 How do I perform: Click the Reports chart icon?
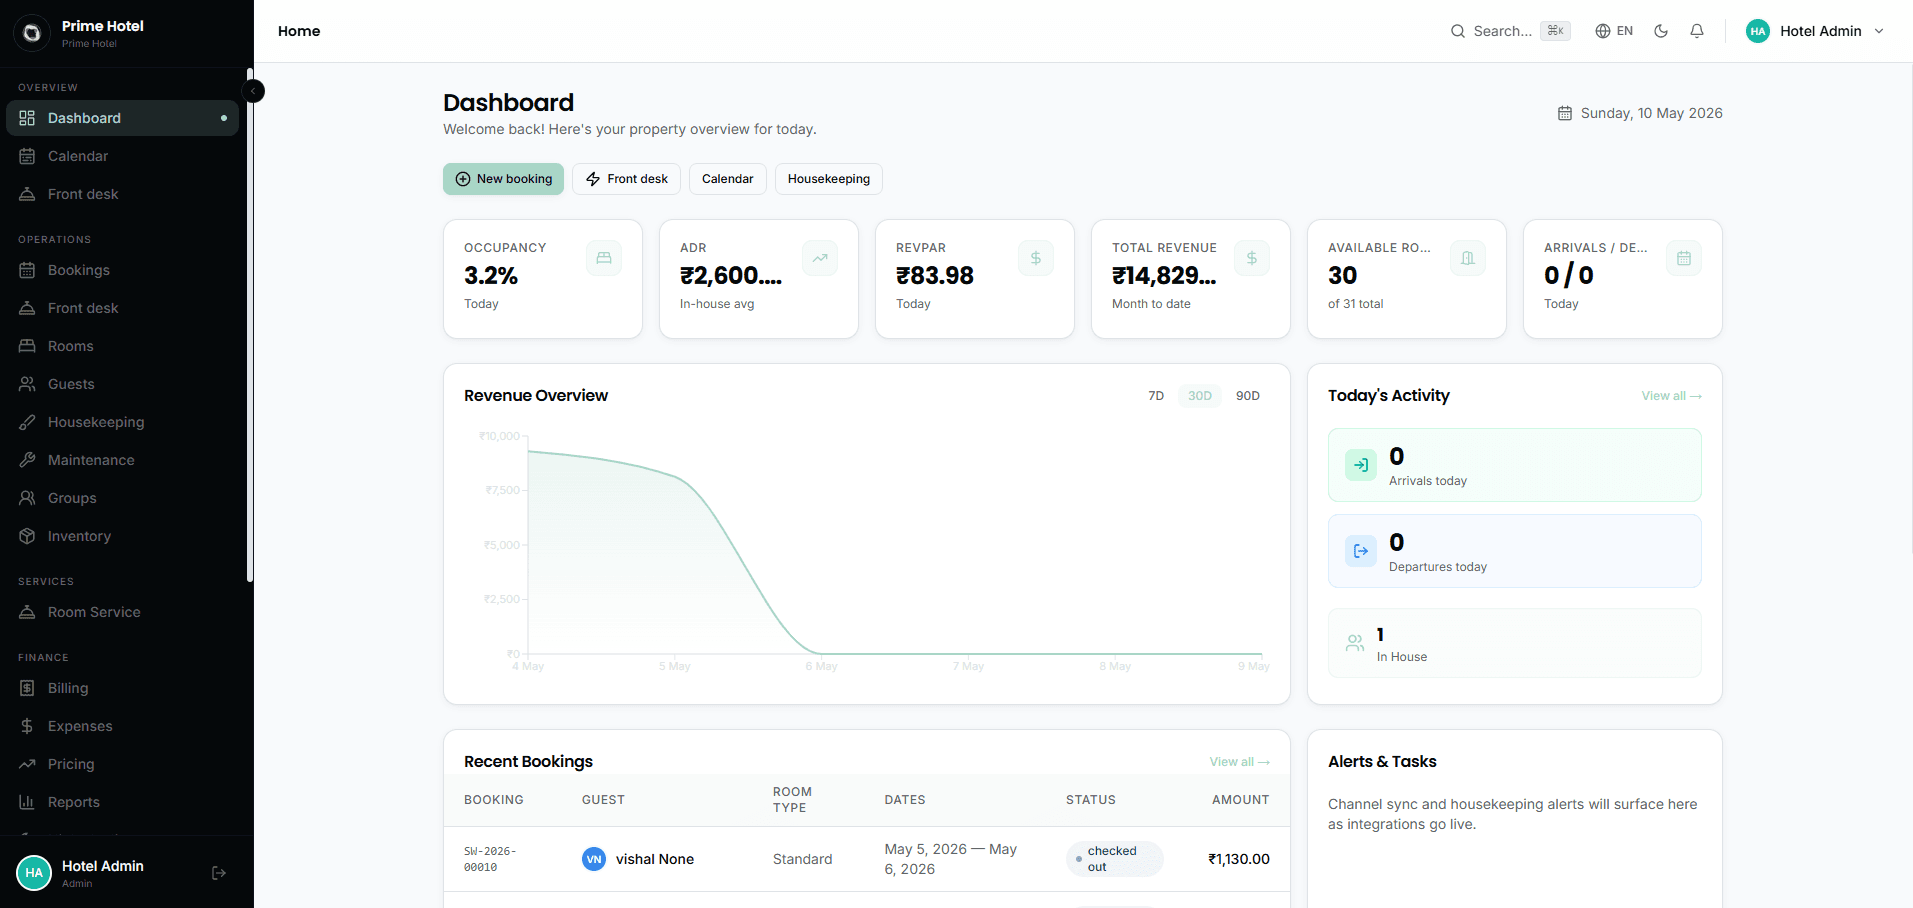[27, 802]
